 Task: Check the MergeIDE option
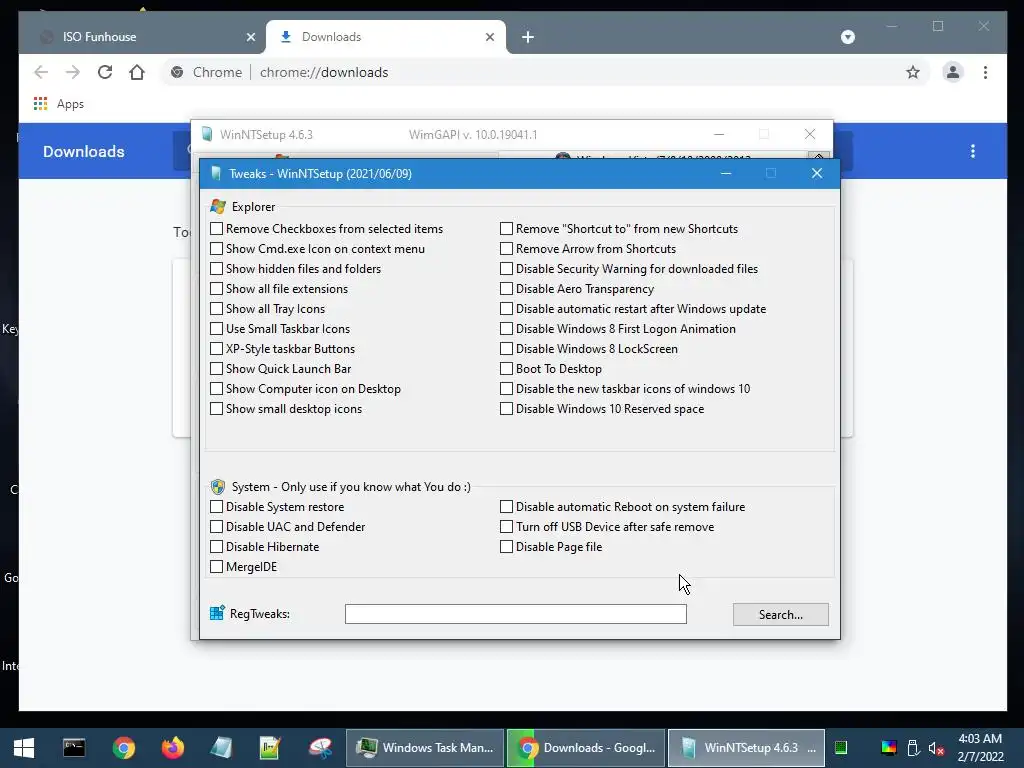pyautogui.click(x=244, y=567)
